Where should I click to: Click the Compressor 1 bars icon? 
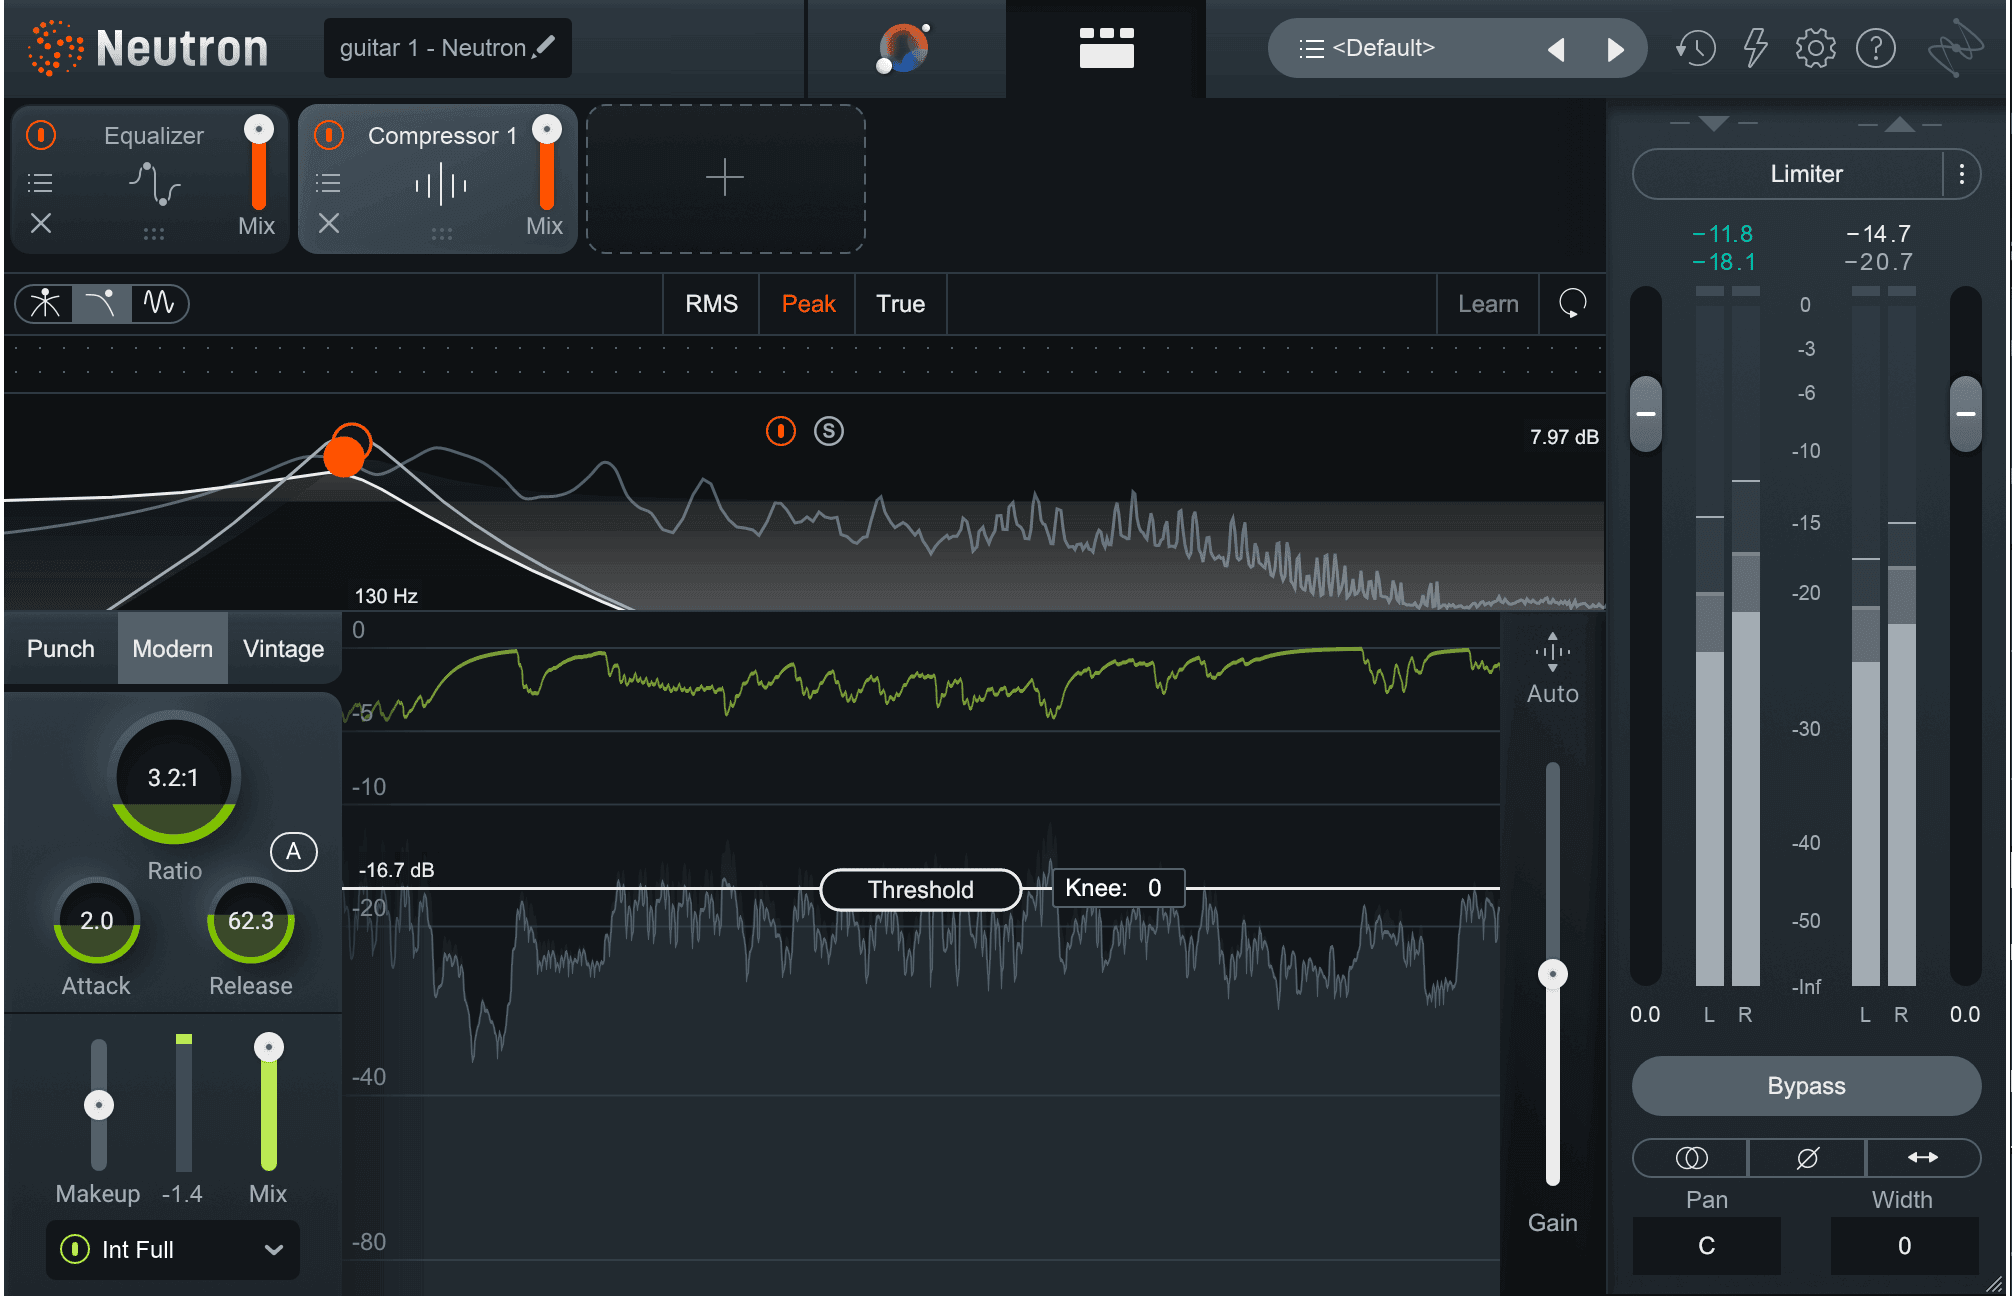441,185
